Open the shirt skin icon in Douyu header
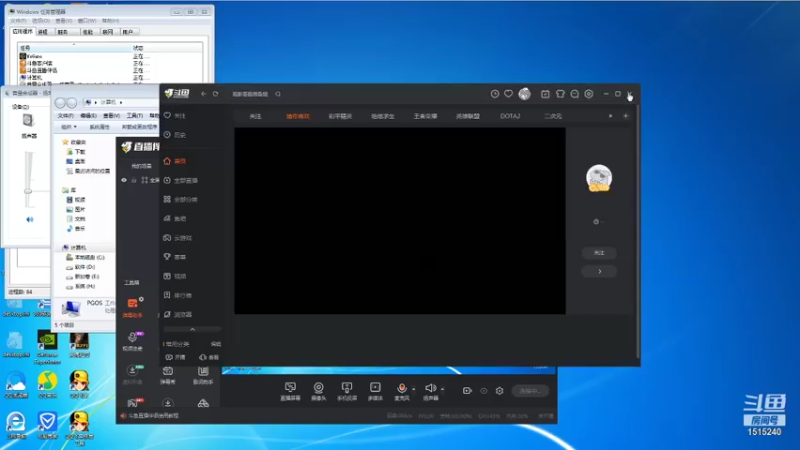The width and height of the screenshot is (800, 450). (560, 94)
